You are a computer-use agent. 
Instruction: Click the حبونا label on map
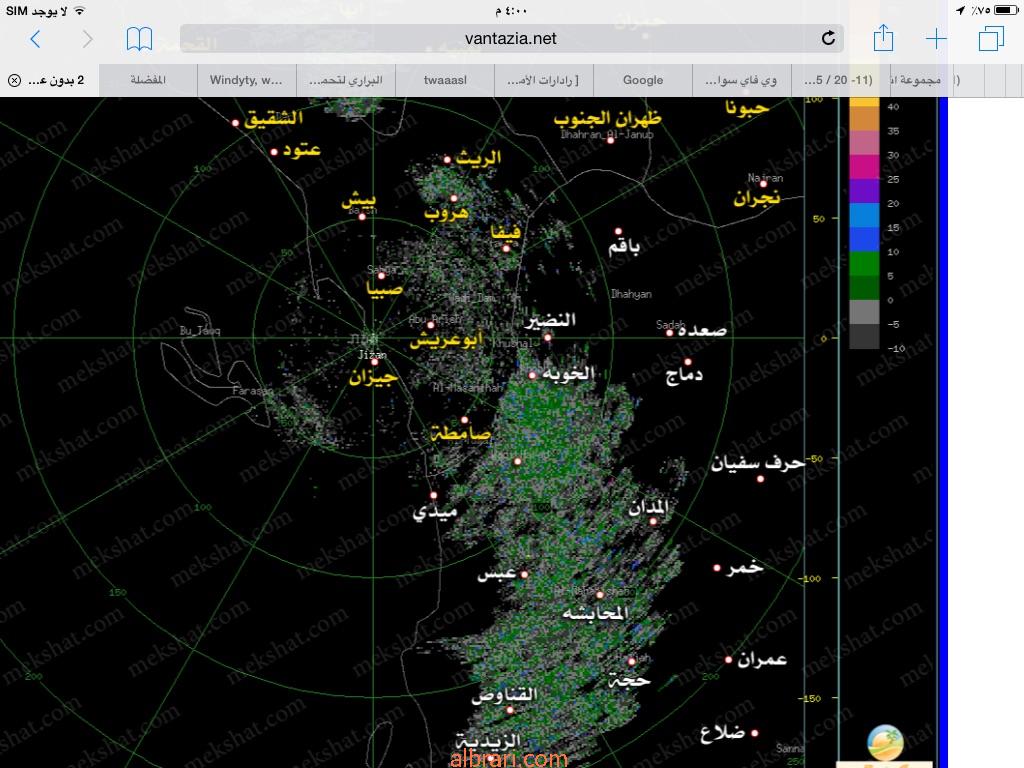pos(747,108)
